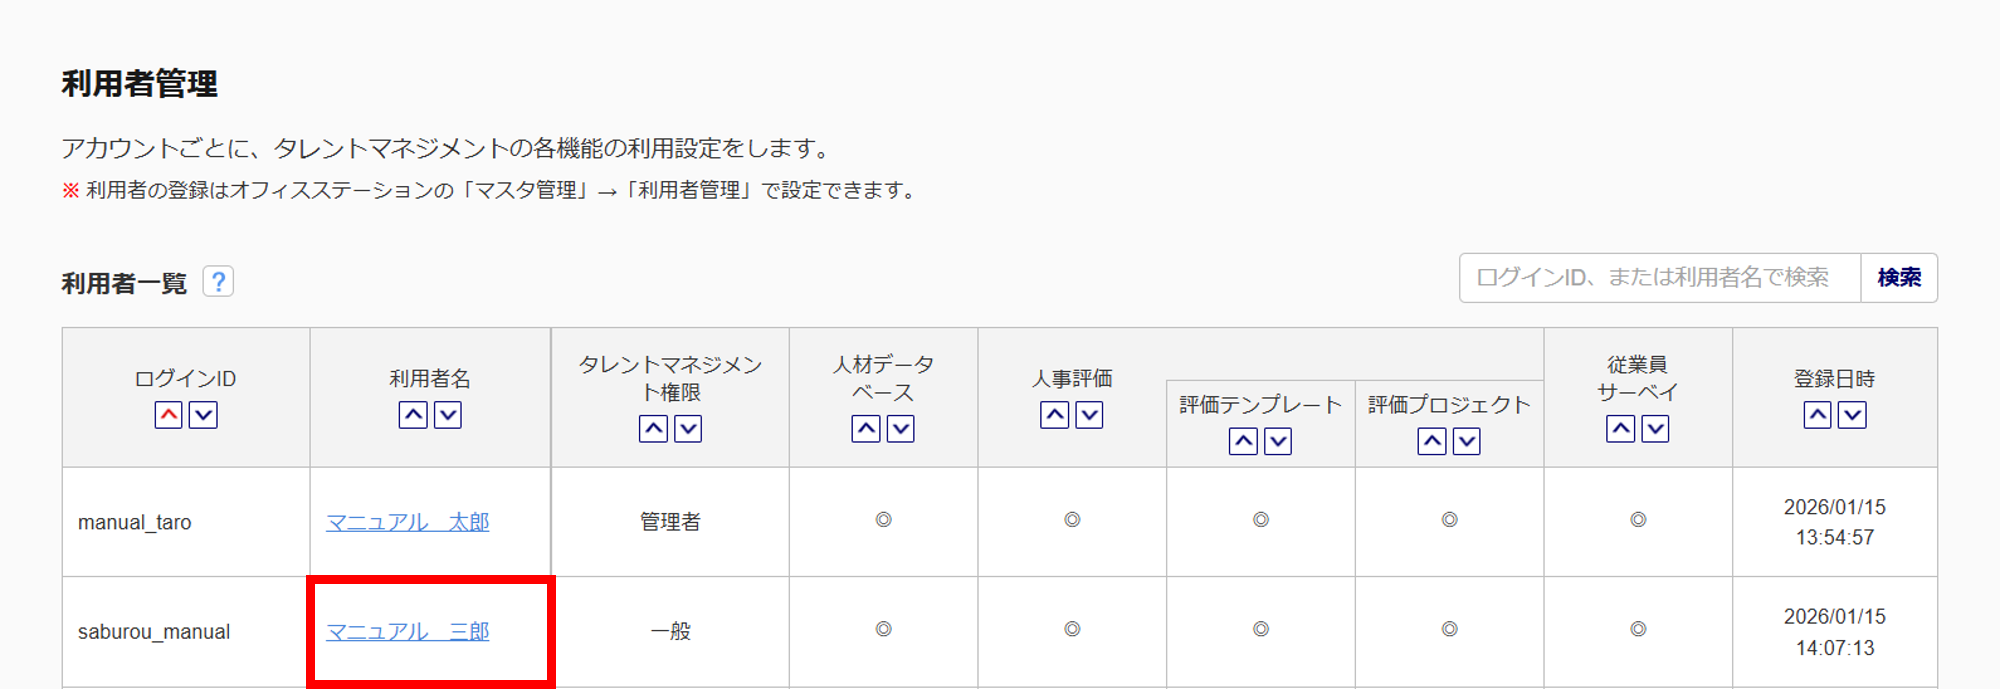Sort user name column ascending
Screen dimensions: 2000x689
413,415
